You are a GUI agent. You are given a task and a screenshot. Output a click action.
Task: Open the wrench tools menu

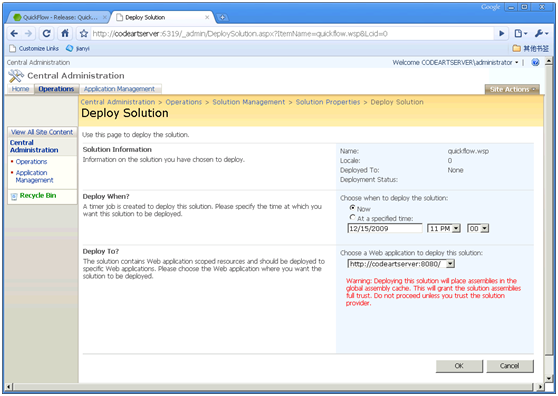(x=542, y=33)
